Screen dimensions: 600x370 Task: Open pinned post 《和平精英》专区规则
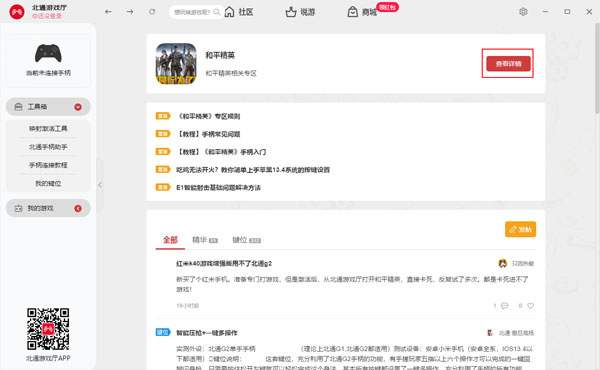point(209,116)
